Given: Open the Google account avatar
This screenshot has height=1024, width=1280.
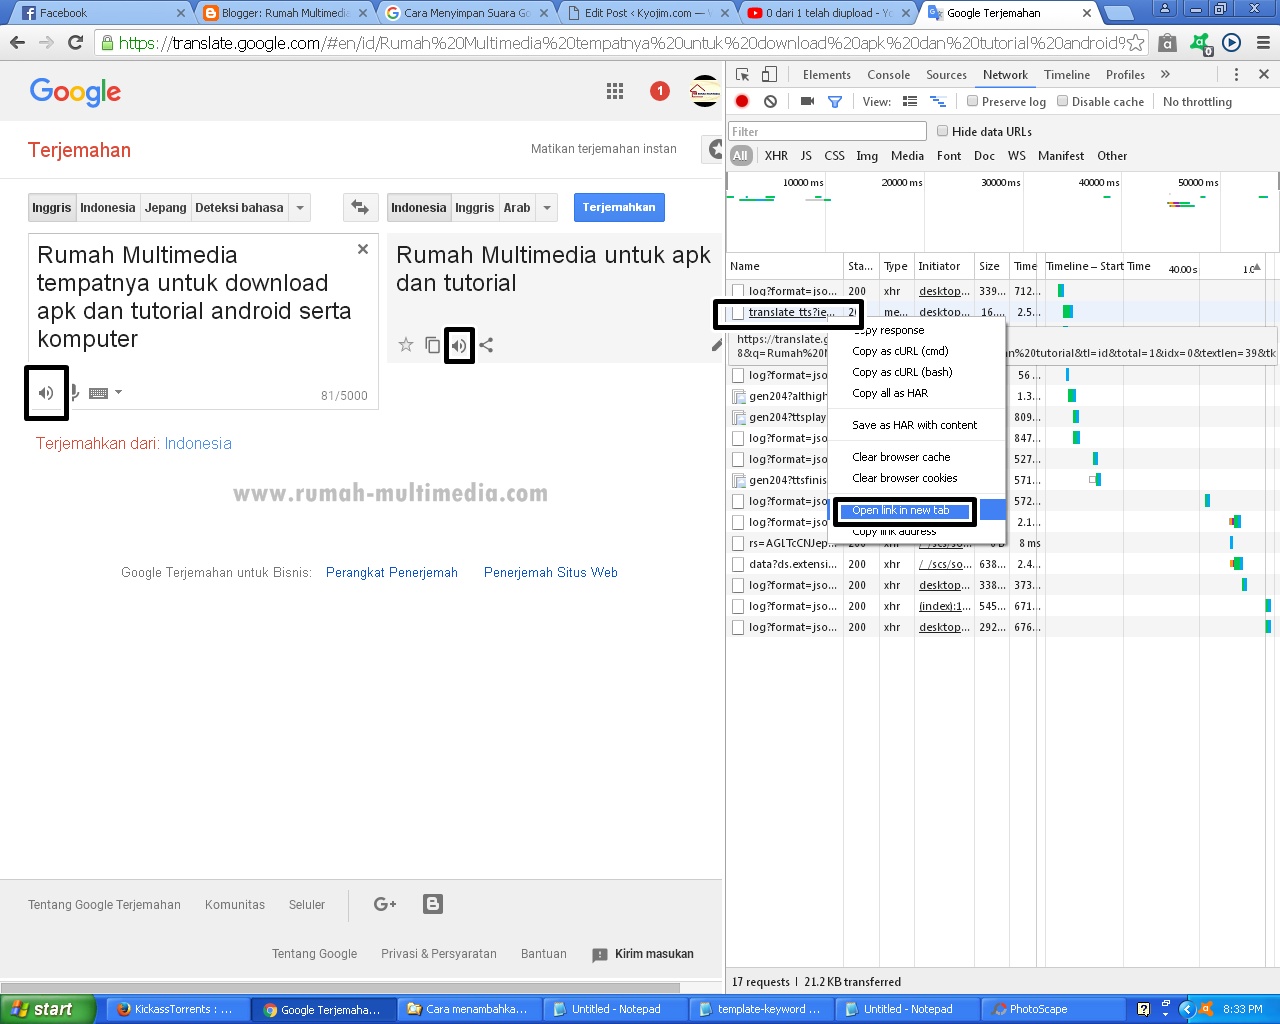Looking at the screenshot, I should pos(705,91).
